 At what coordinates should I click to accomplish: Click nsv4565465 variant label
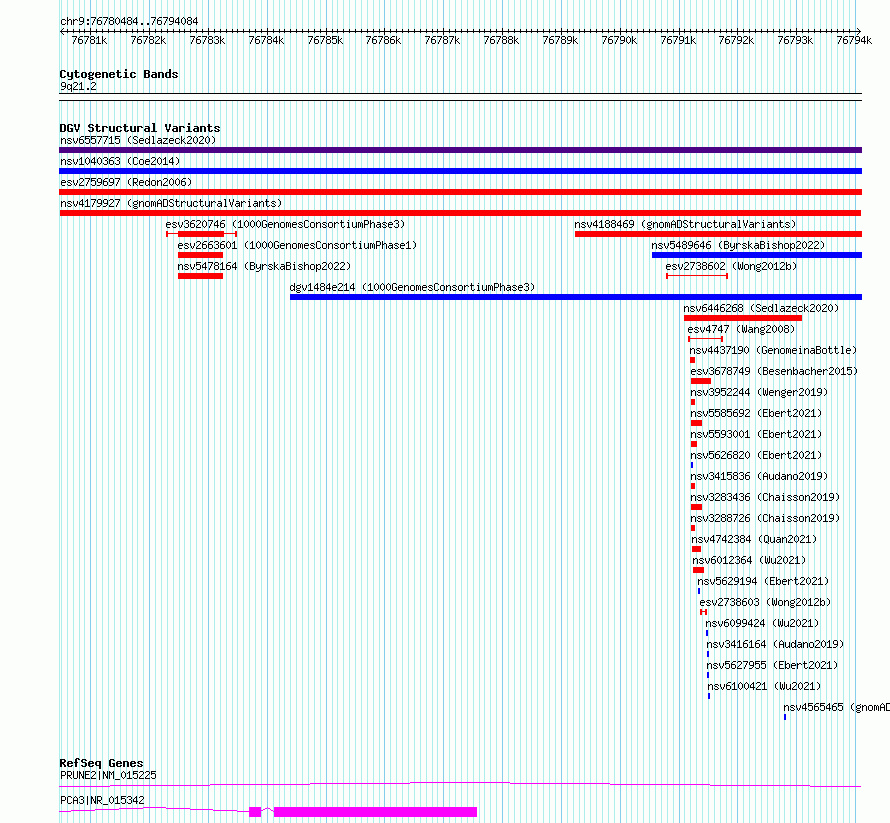click(x=836, y=707)
